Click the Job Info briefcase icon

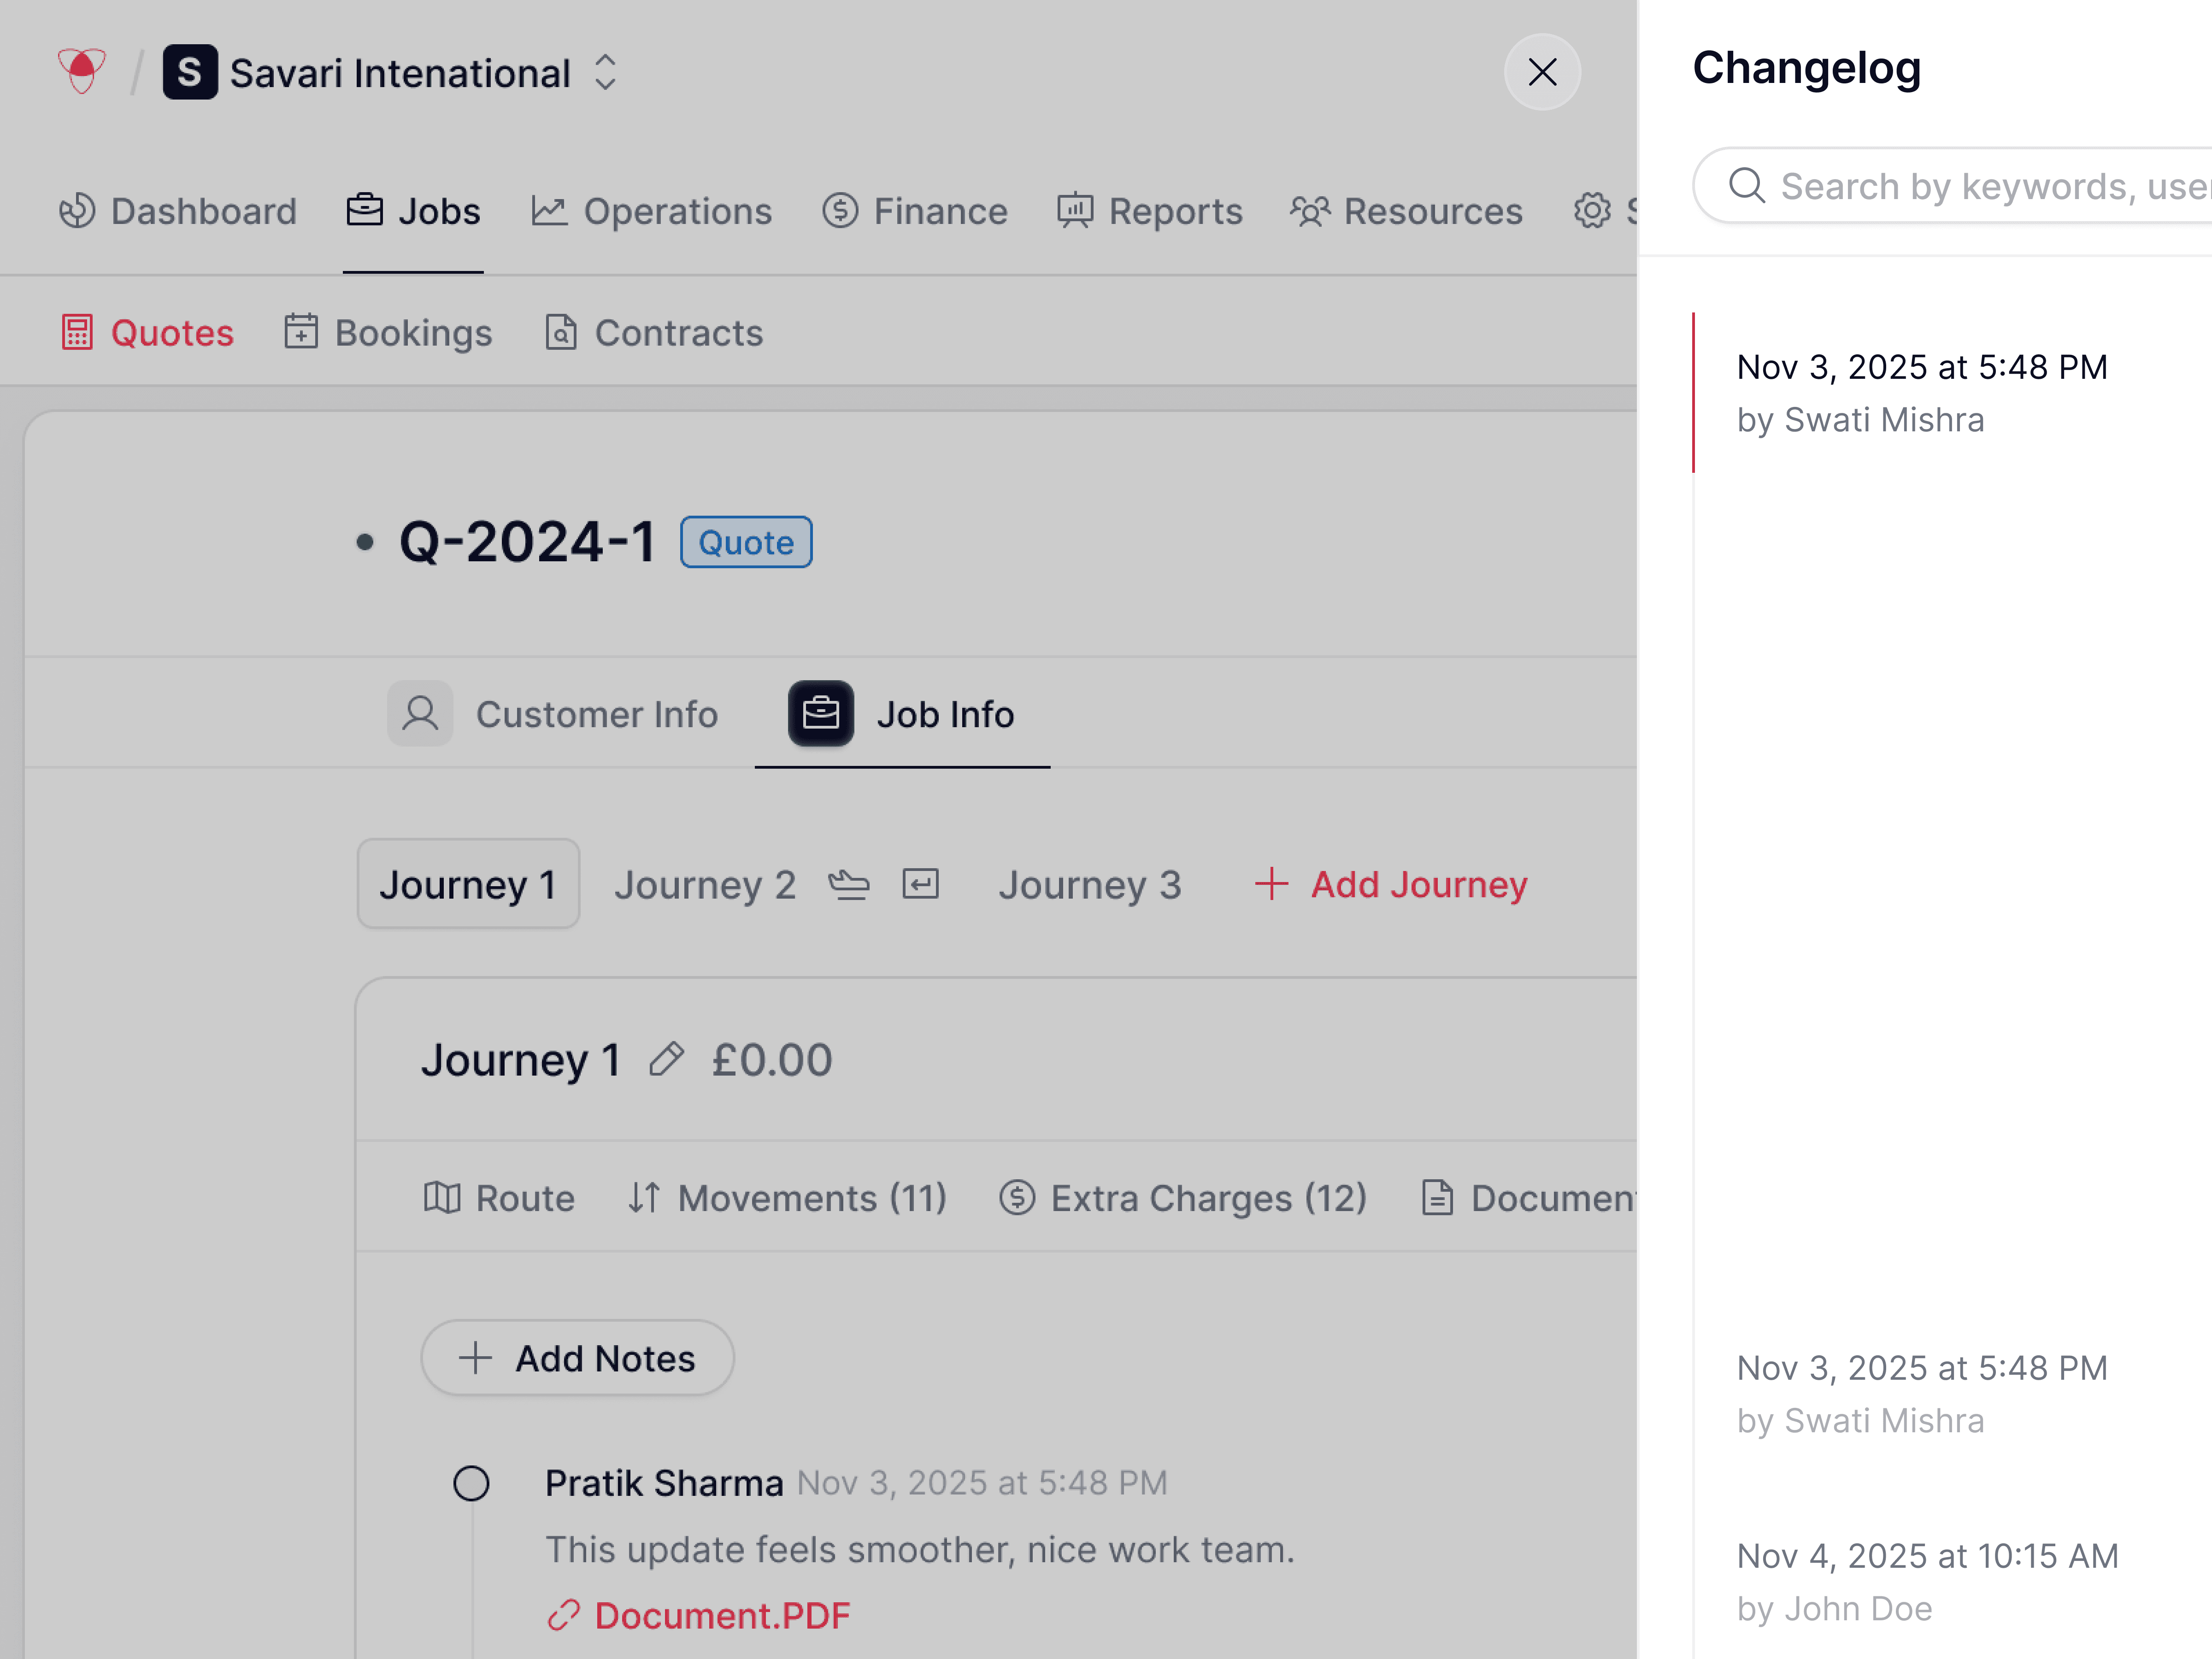click(820, 714)
